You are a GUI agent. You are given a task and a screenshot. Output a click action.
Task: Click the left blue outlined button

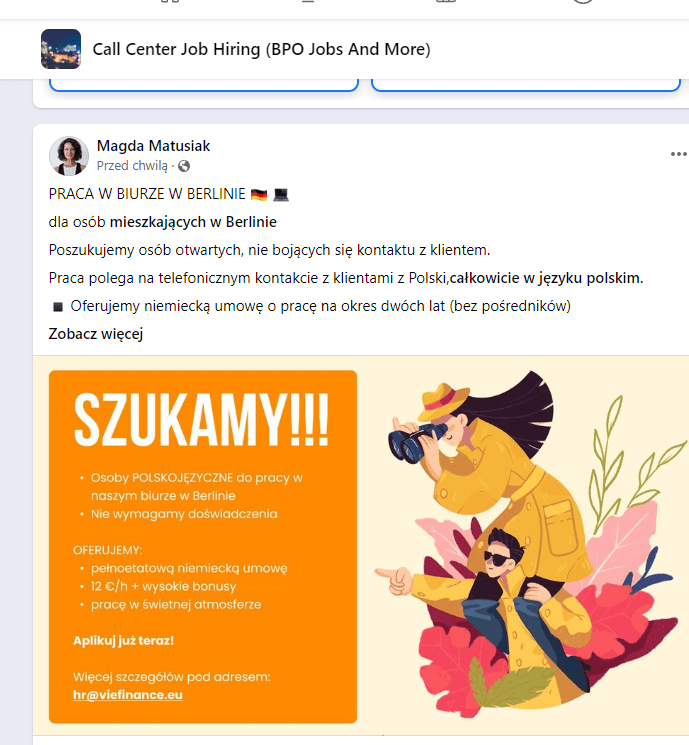(203, 85)
